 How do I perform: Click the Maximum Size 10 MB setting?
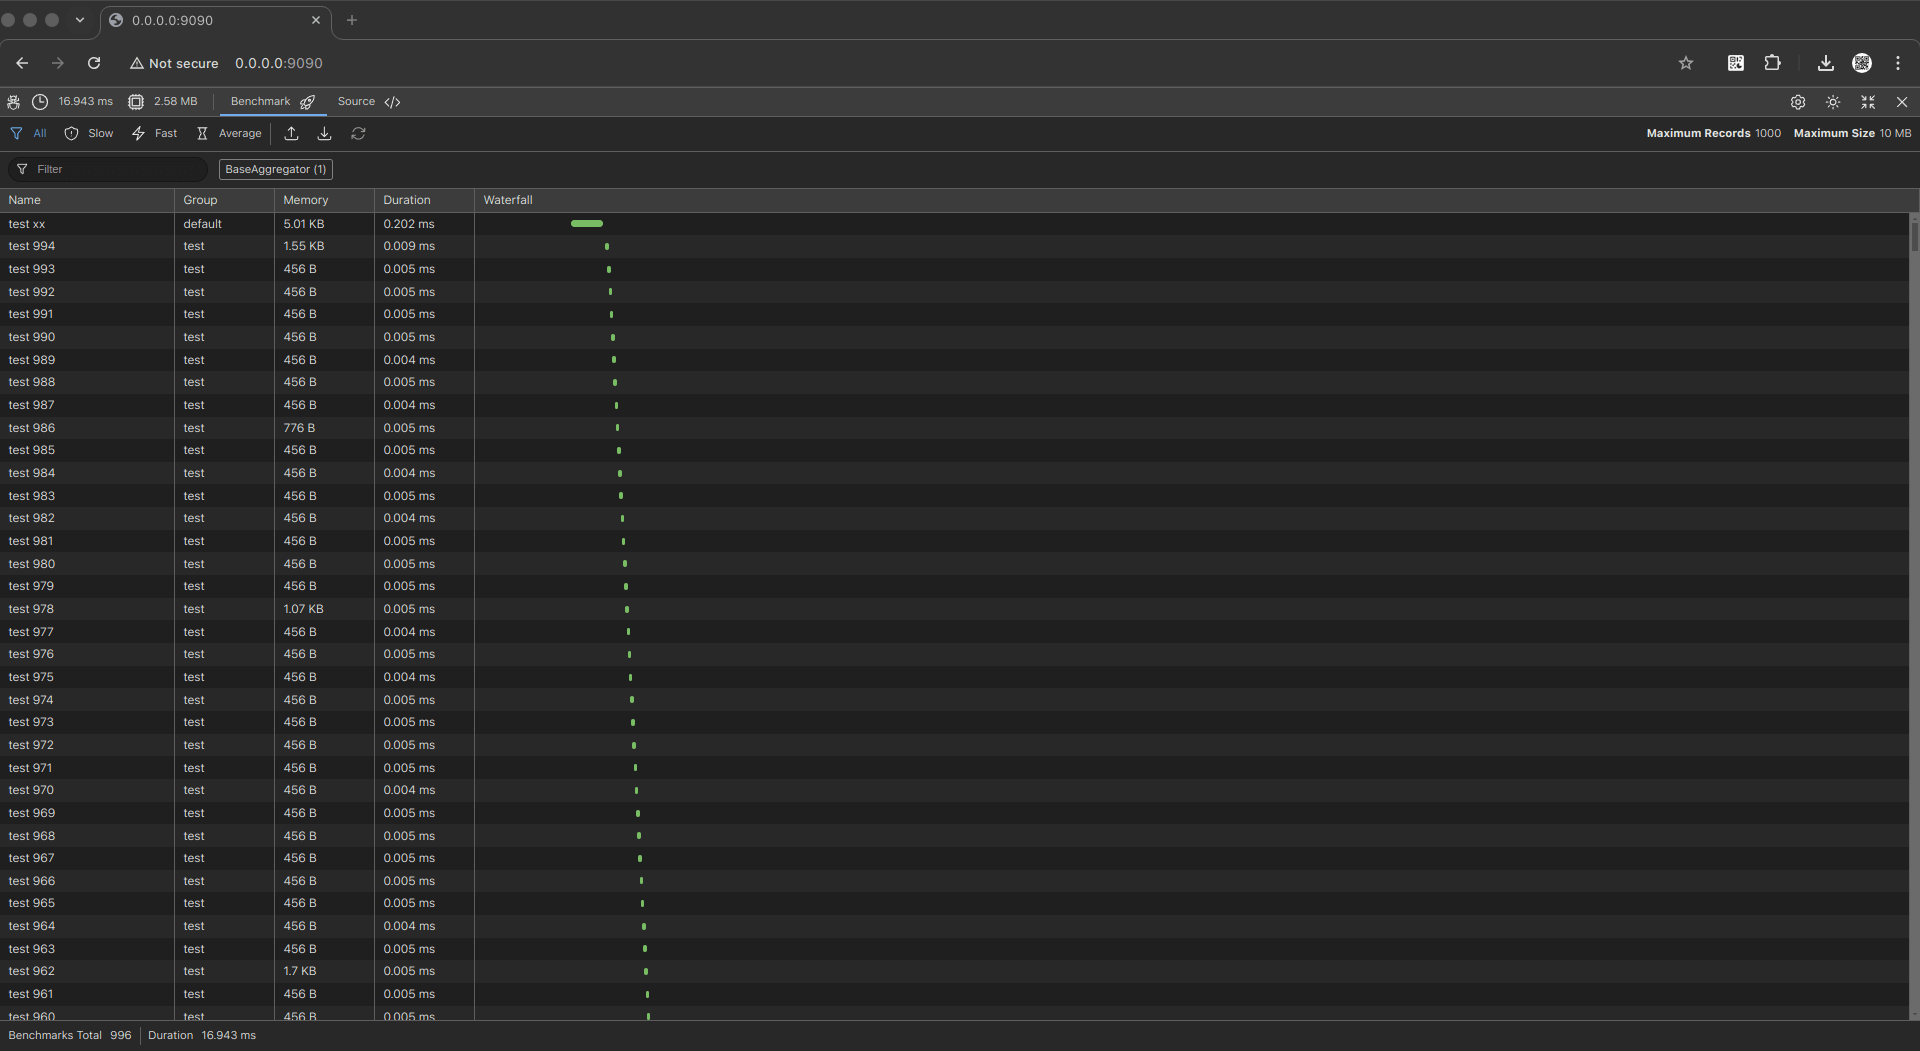coord(1852,133)
